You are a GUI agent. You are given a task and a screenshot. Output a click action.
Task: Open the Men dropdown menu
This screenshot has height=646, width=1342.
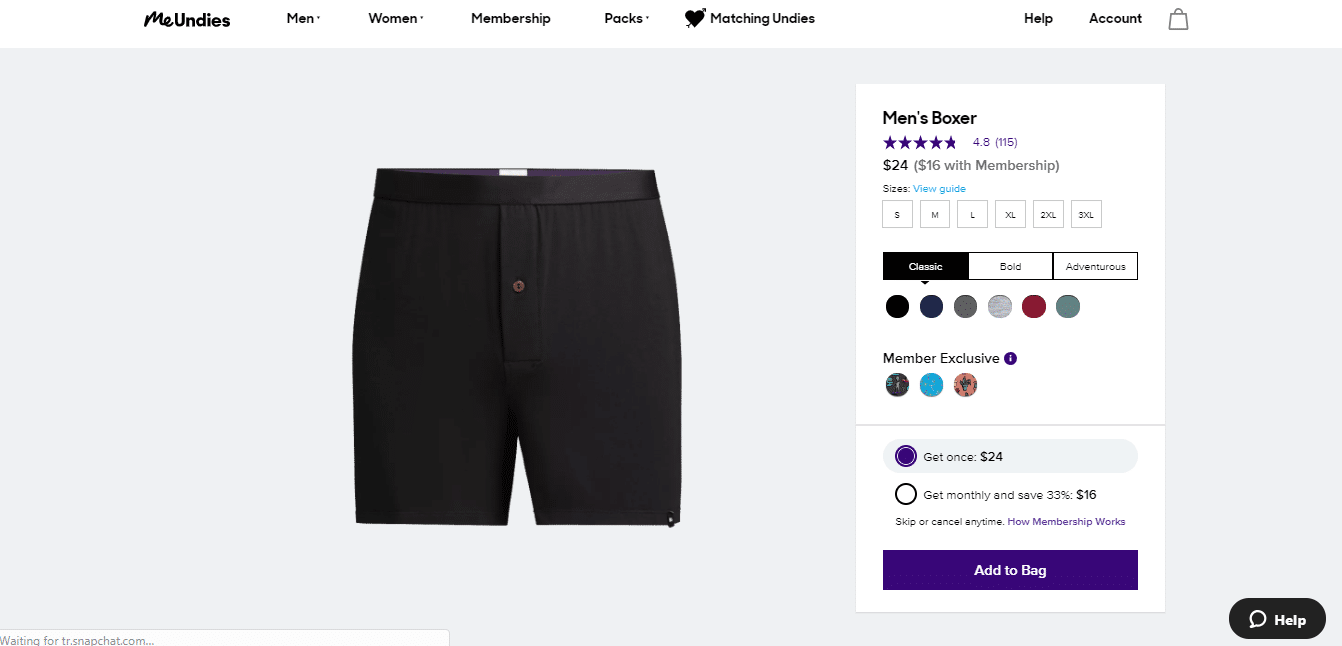(301, 18)
